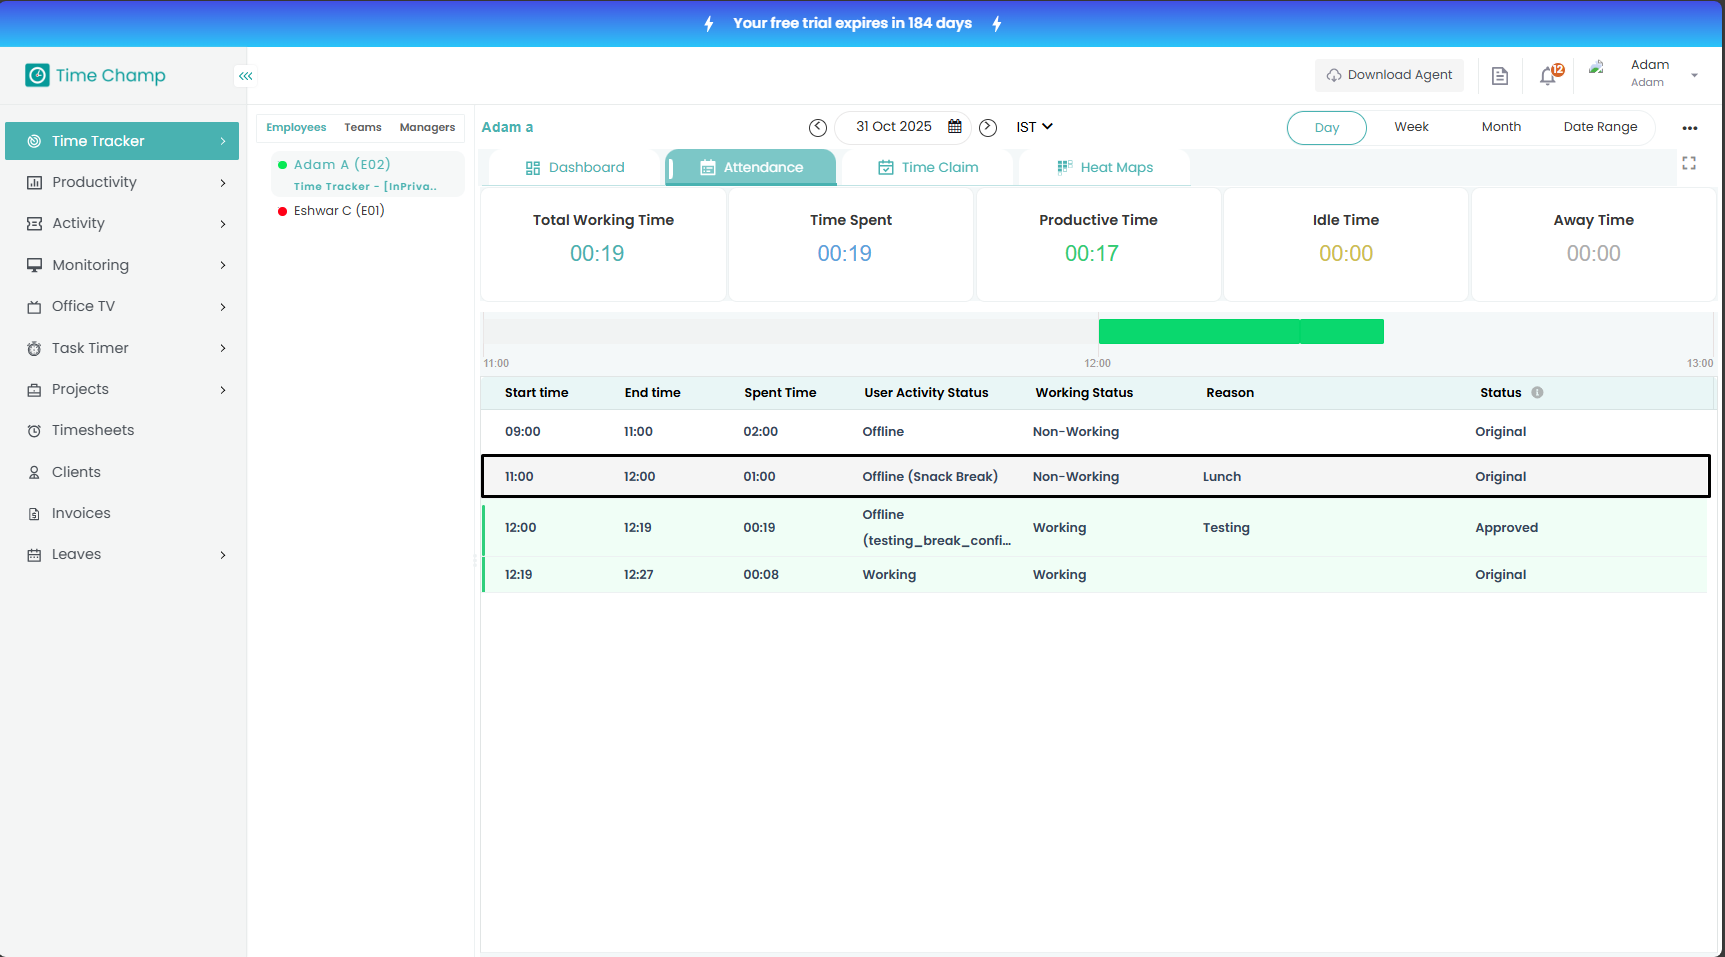Open the calendar date picker icon

[x=955, y=127]
